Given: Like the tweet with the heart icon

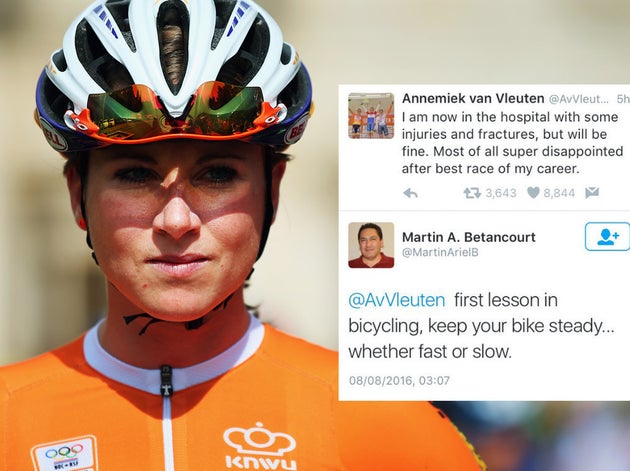Looking at the screenshot, I should (x=533, y=193).
